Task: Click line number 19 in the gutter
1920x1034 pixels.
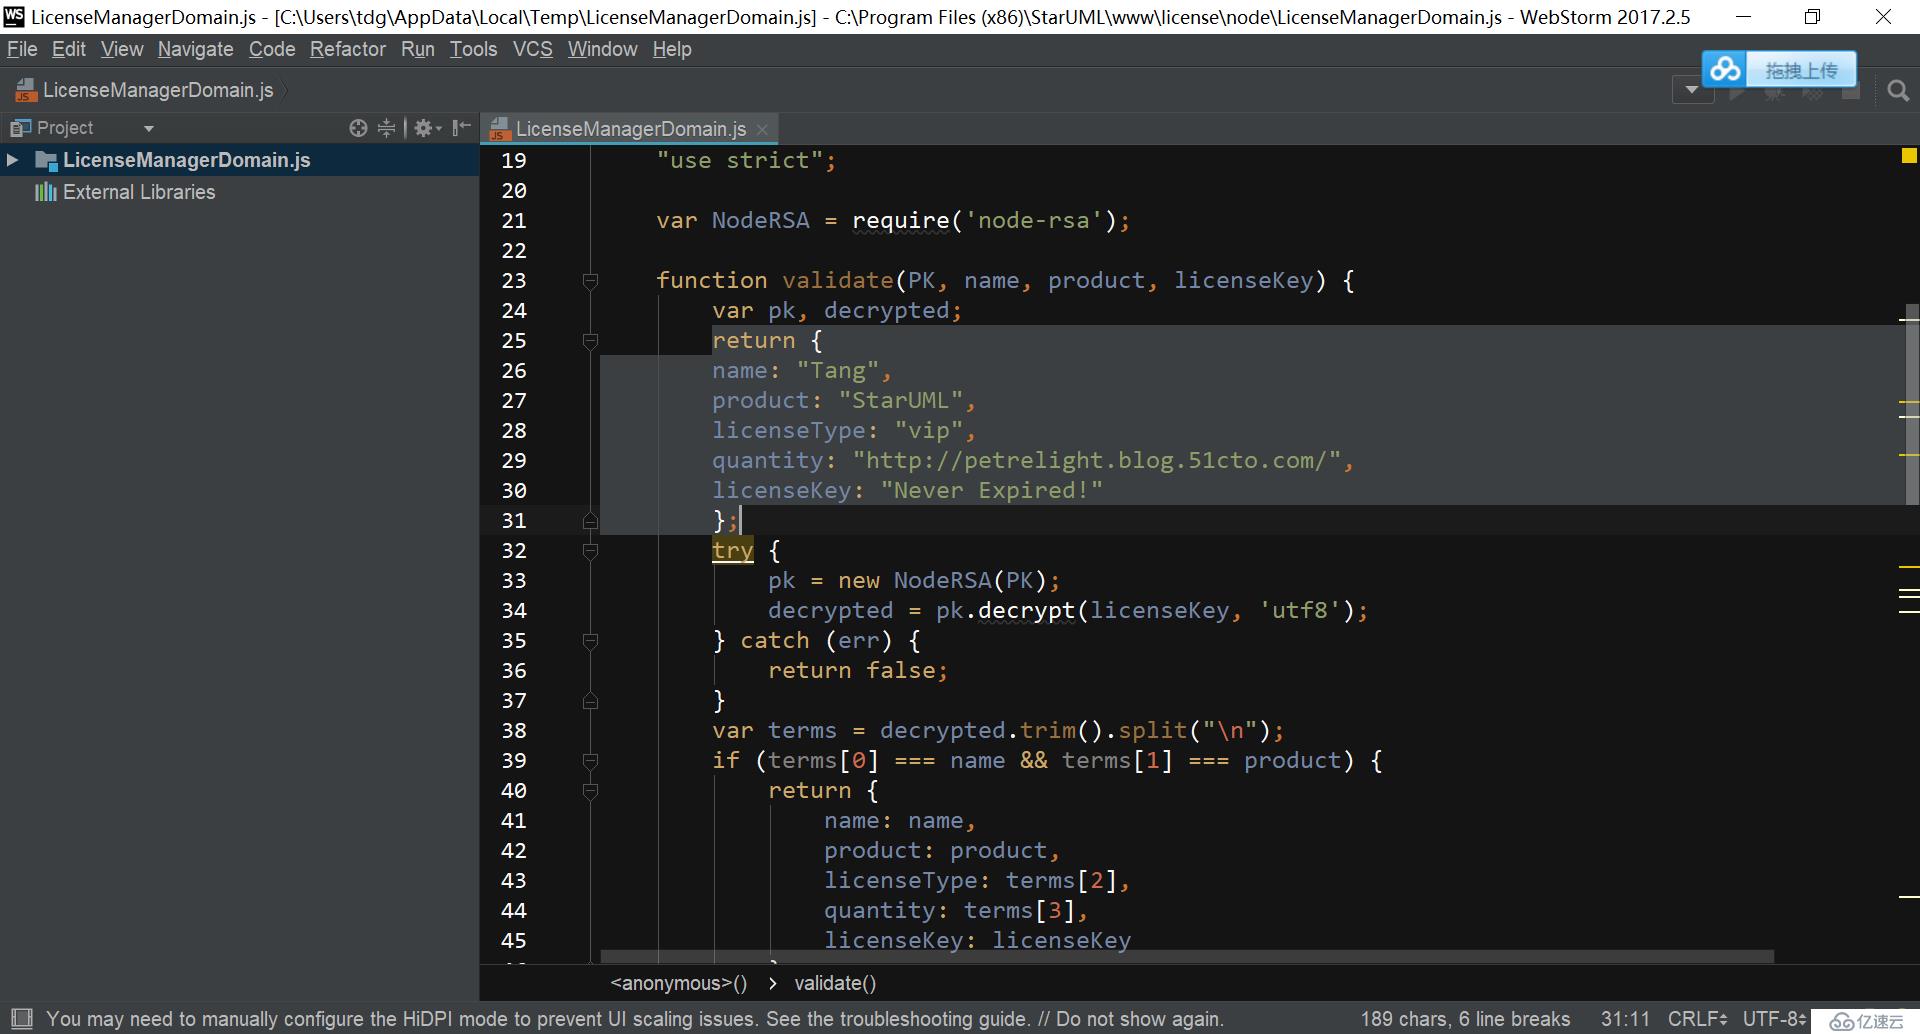Action: click(514, 161)
